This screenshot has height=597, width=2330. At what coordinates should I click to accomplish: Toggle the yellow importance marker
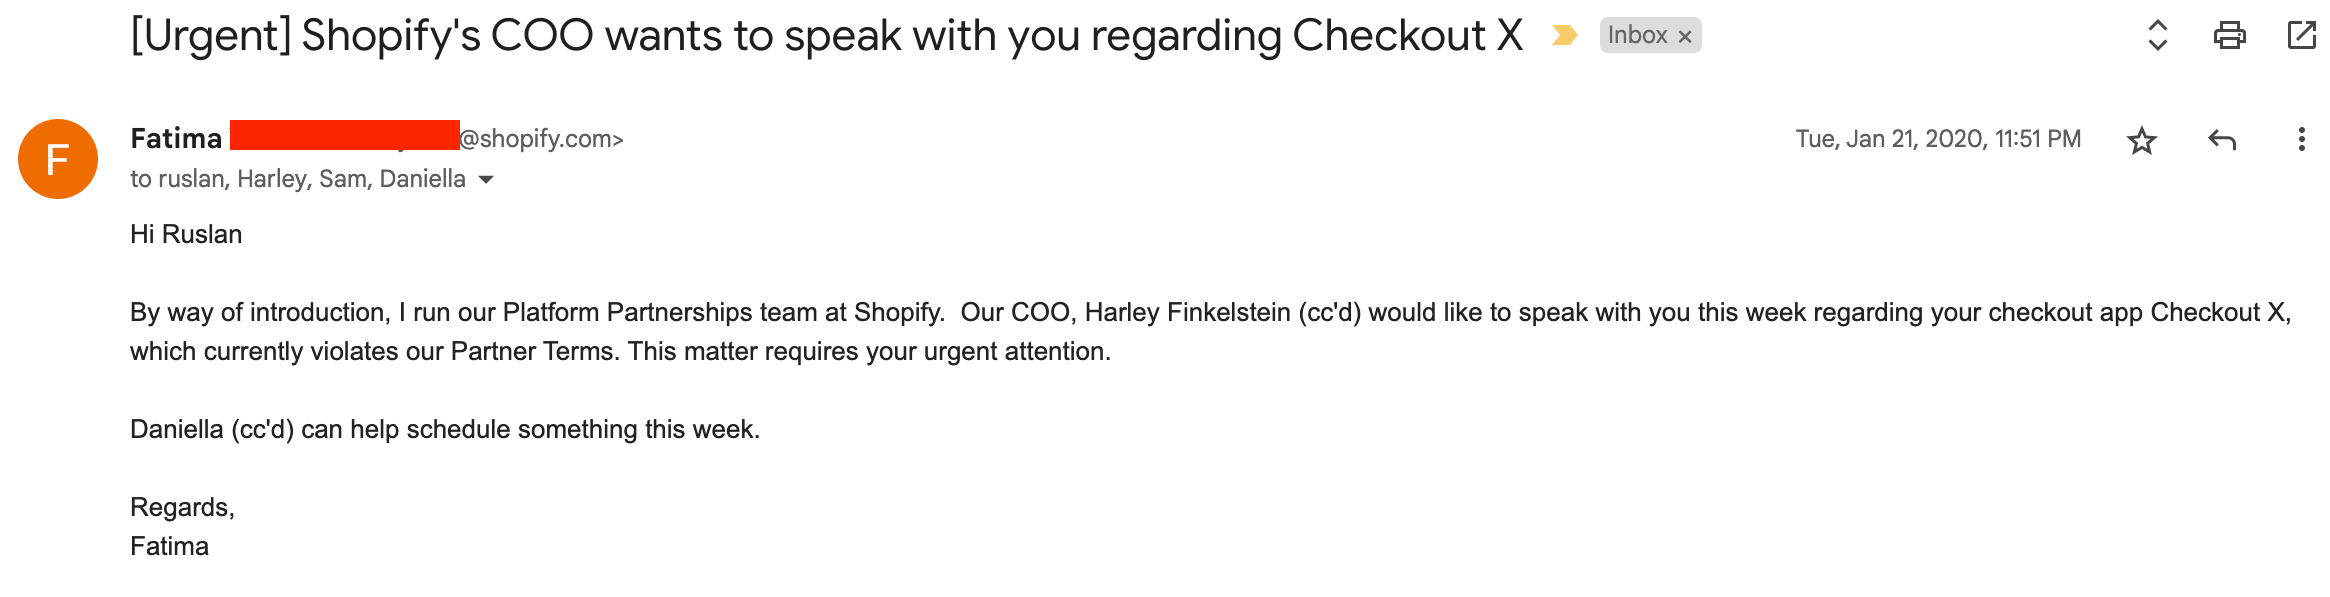1564,36
